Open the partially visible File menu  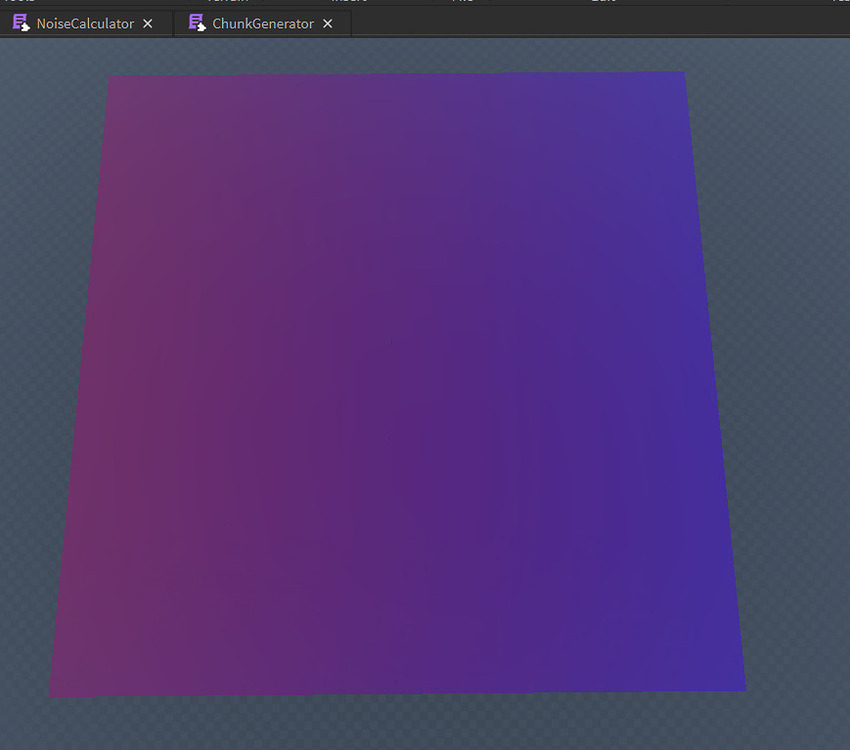coord(463,2)
